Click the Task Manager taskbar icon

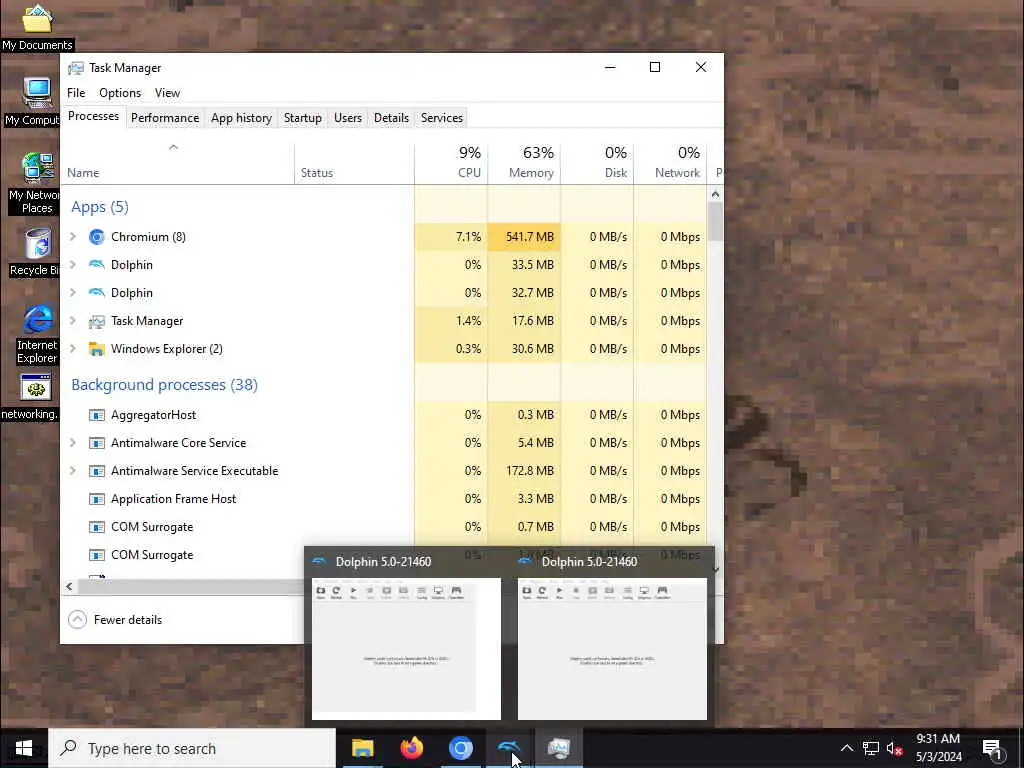(559, 748)
